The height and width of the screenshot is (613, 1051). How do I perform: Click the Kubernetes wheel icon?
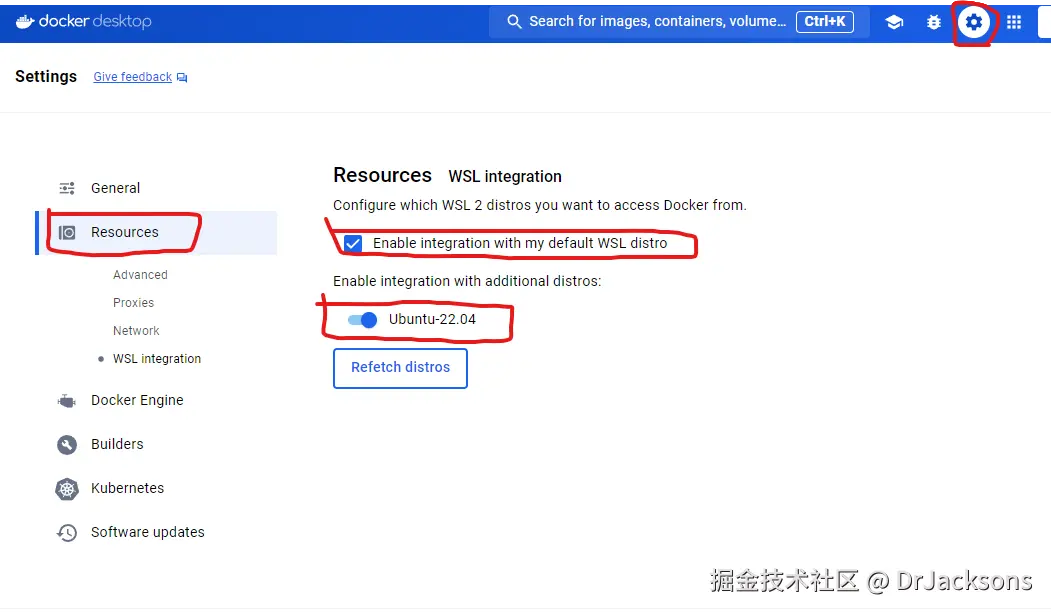click(x=67, y=489)
